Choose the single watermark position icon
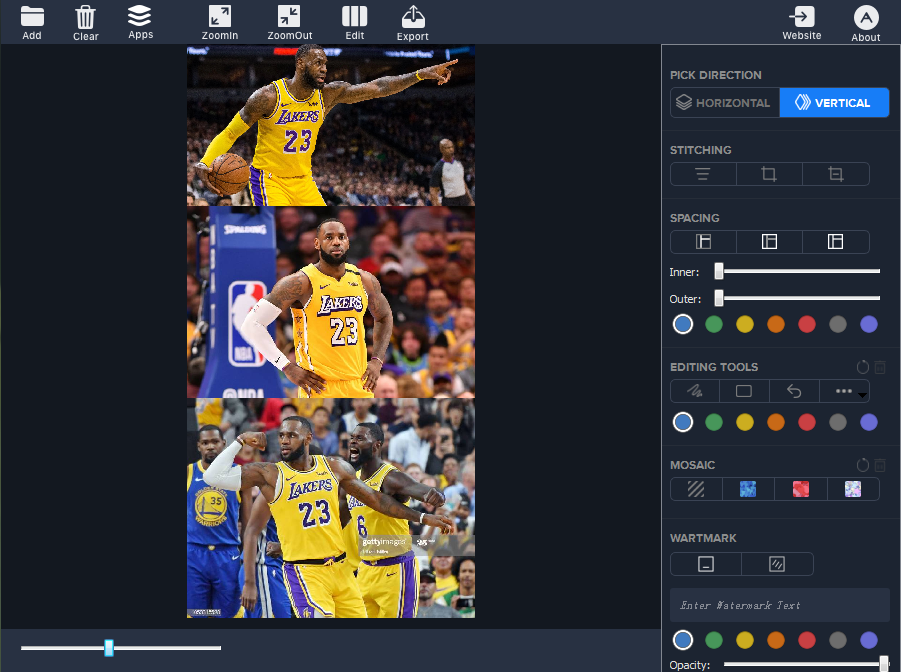The width and height of the screenshot is (901, 672). 706,564
